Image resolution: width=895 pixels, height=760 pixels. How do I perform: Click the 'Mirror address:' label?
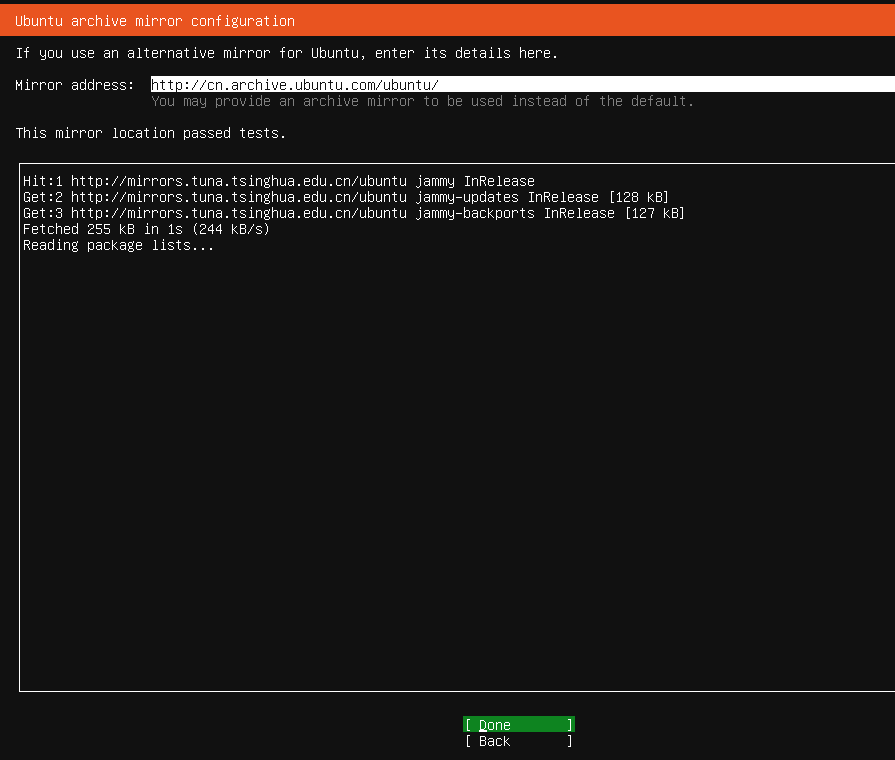click(x=75, y=85)
